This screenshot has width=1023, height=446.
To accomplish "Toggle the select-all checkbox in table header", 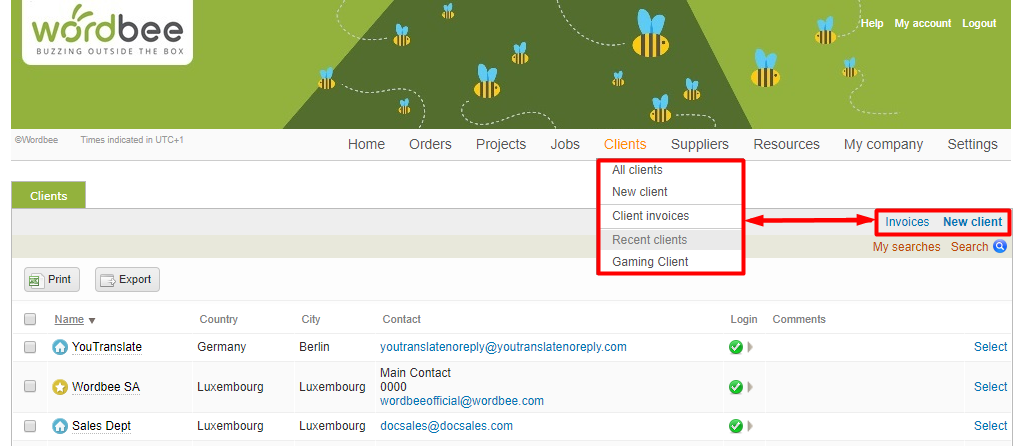I will [x=30, y=320].
